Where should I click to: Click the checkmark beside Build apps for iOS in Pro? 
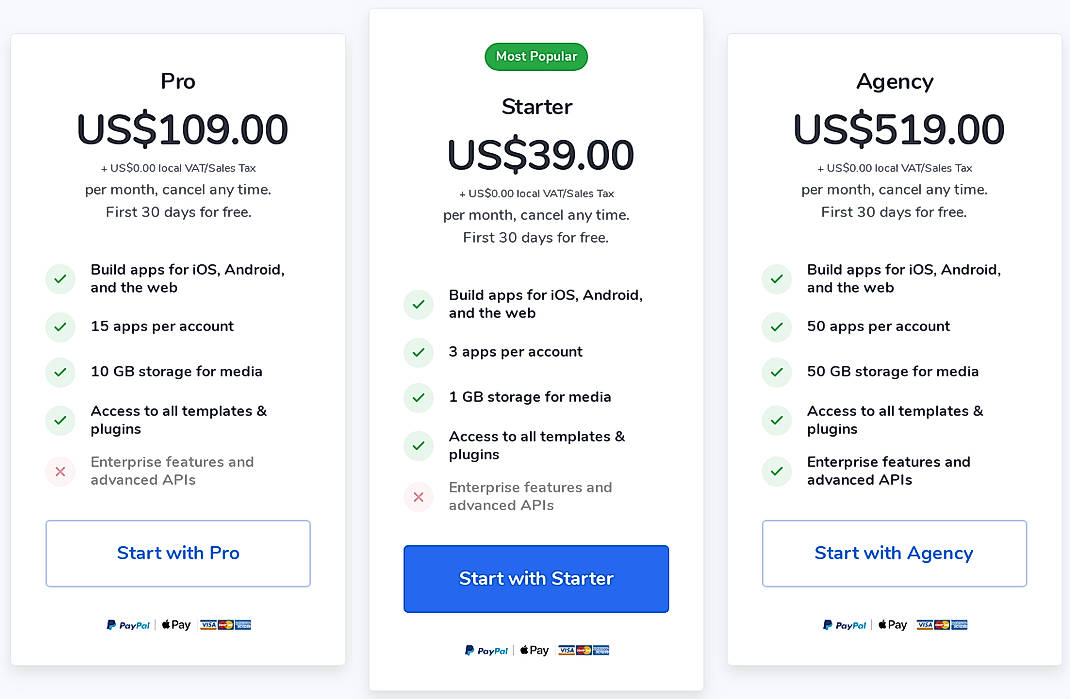[x=60, y=279]
